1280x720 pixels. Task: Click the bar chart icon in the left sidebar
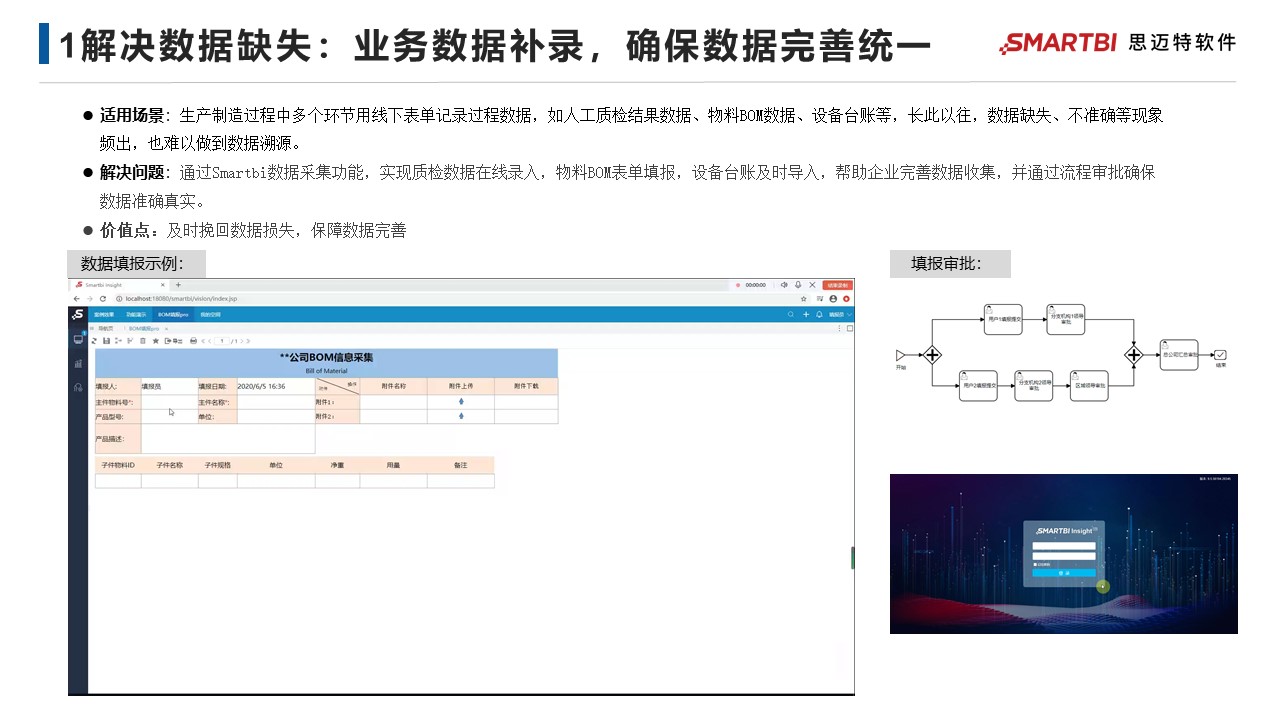pos(78,364)
